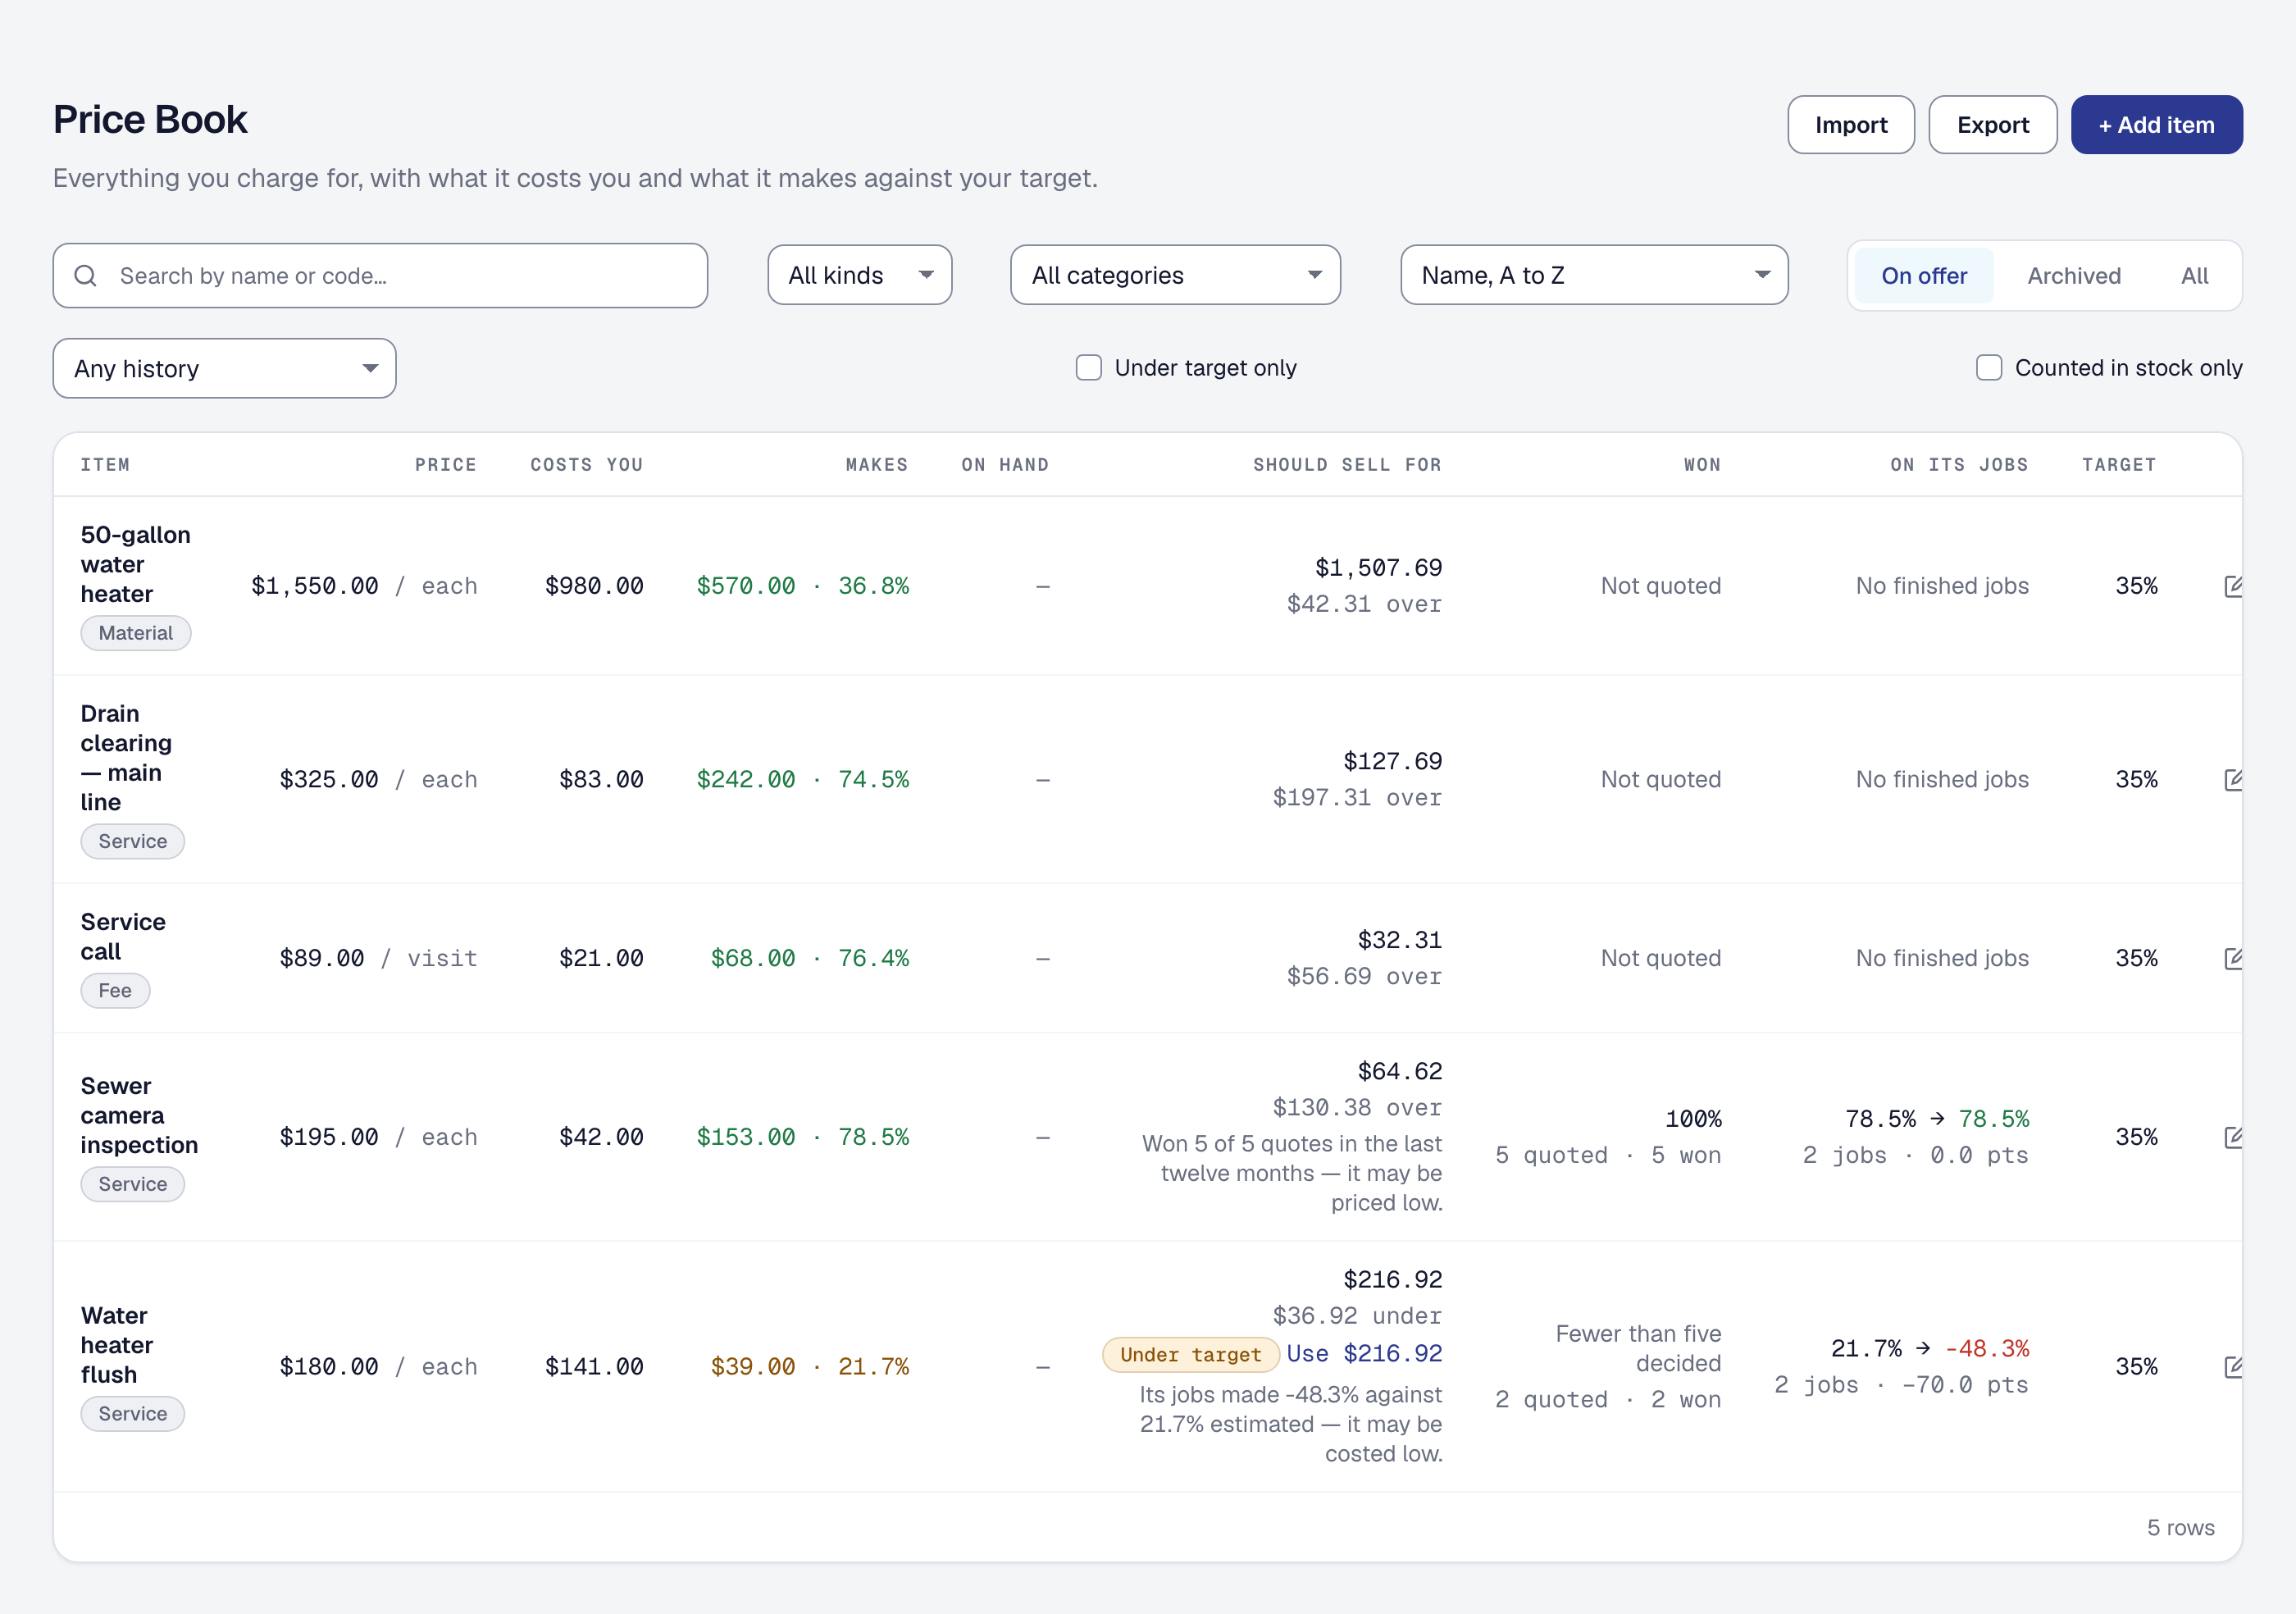Click the ON ITS JOBS column header
The image size is (2296, 1614).
(x=1959, y=464)
